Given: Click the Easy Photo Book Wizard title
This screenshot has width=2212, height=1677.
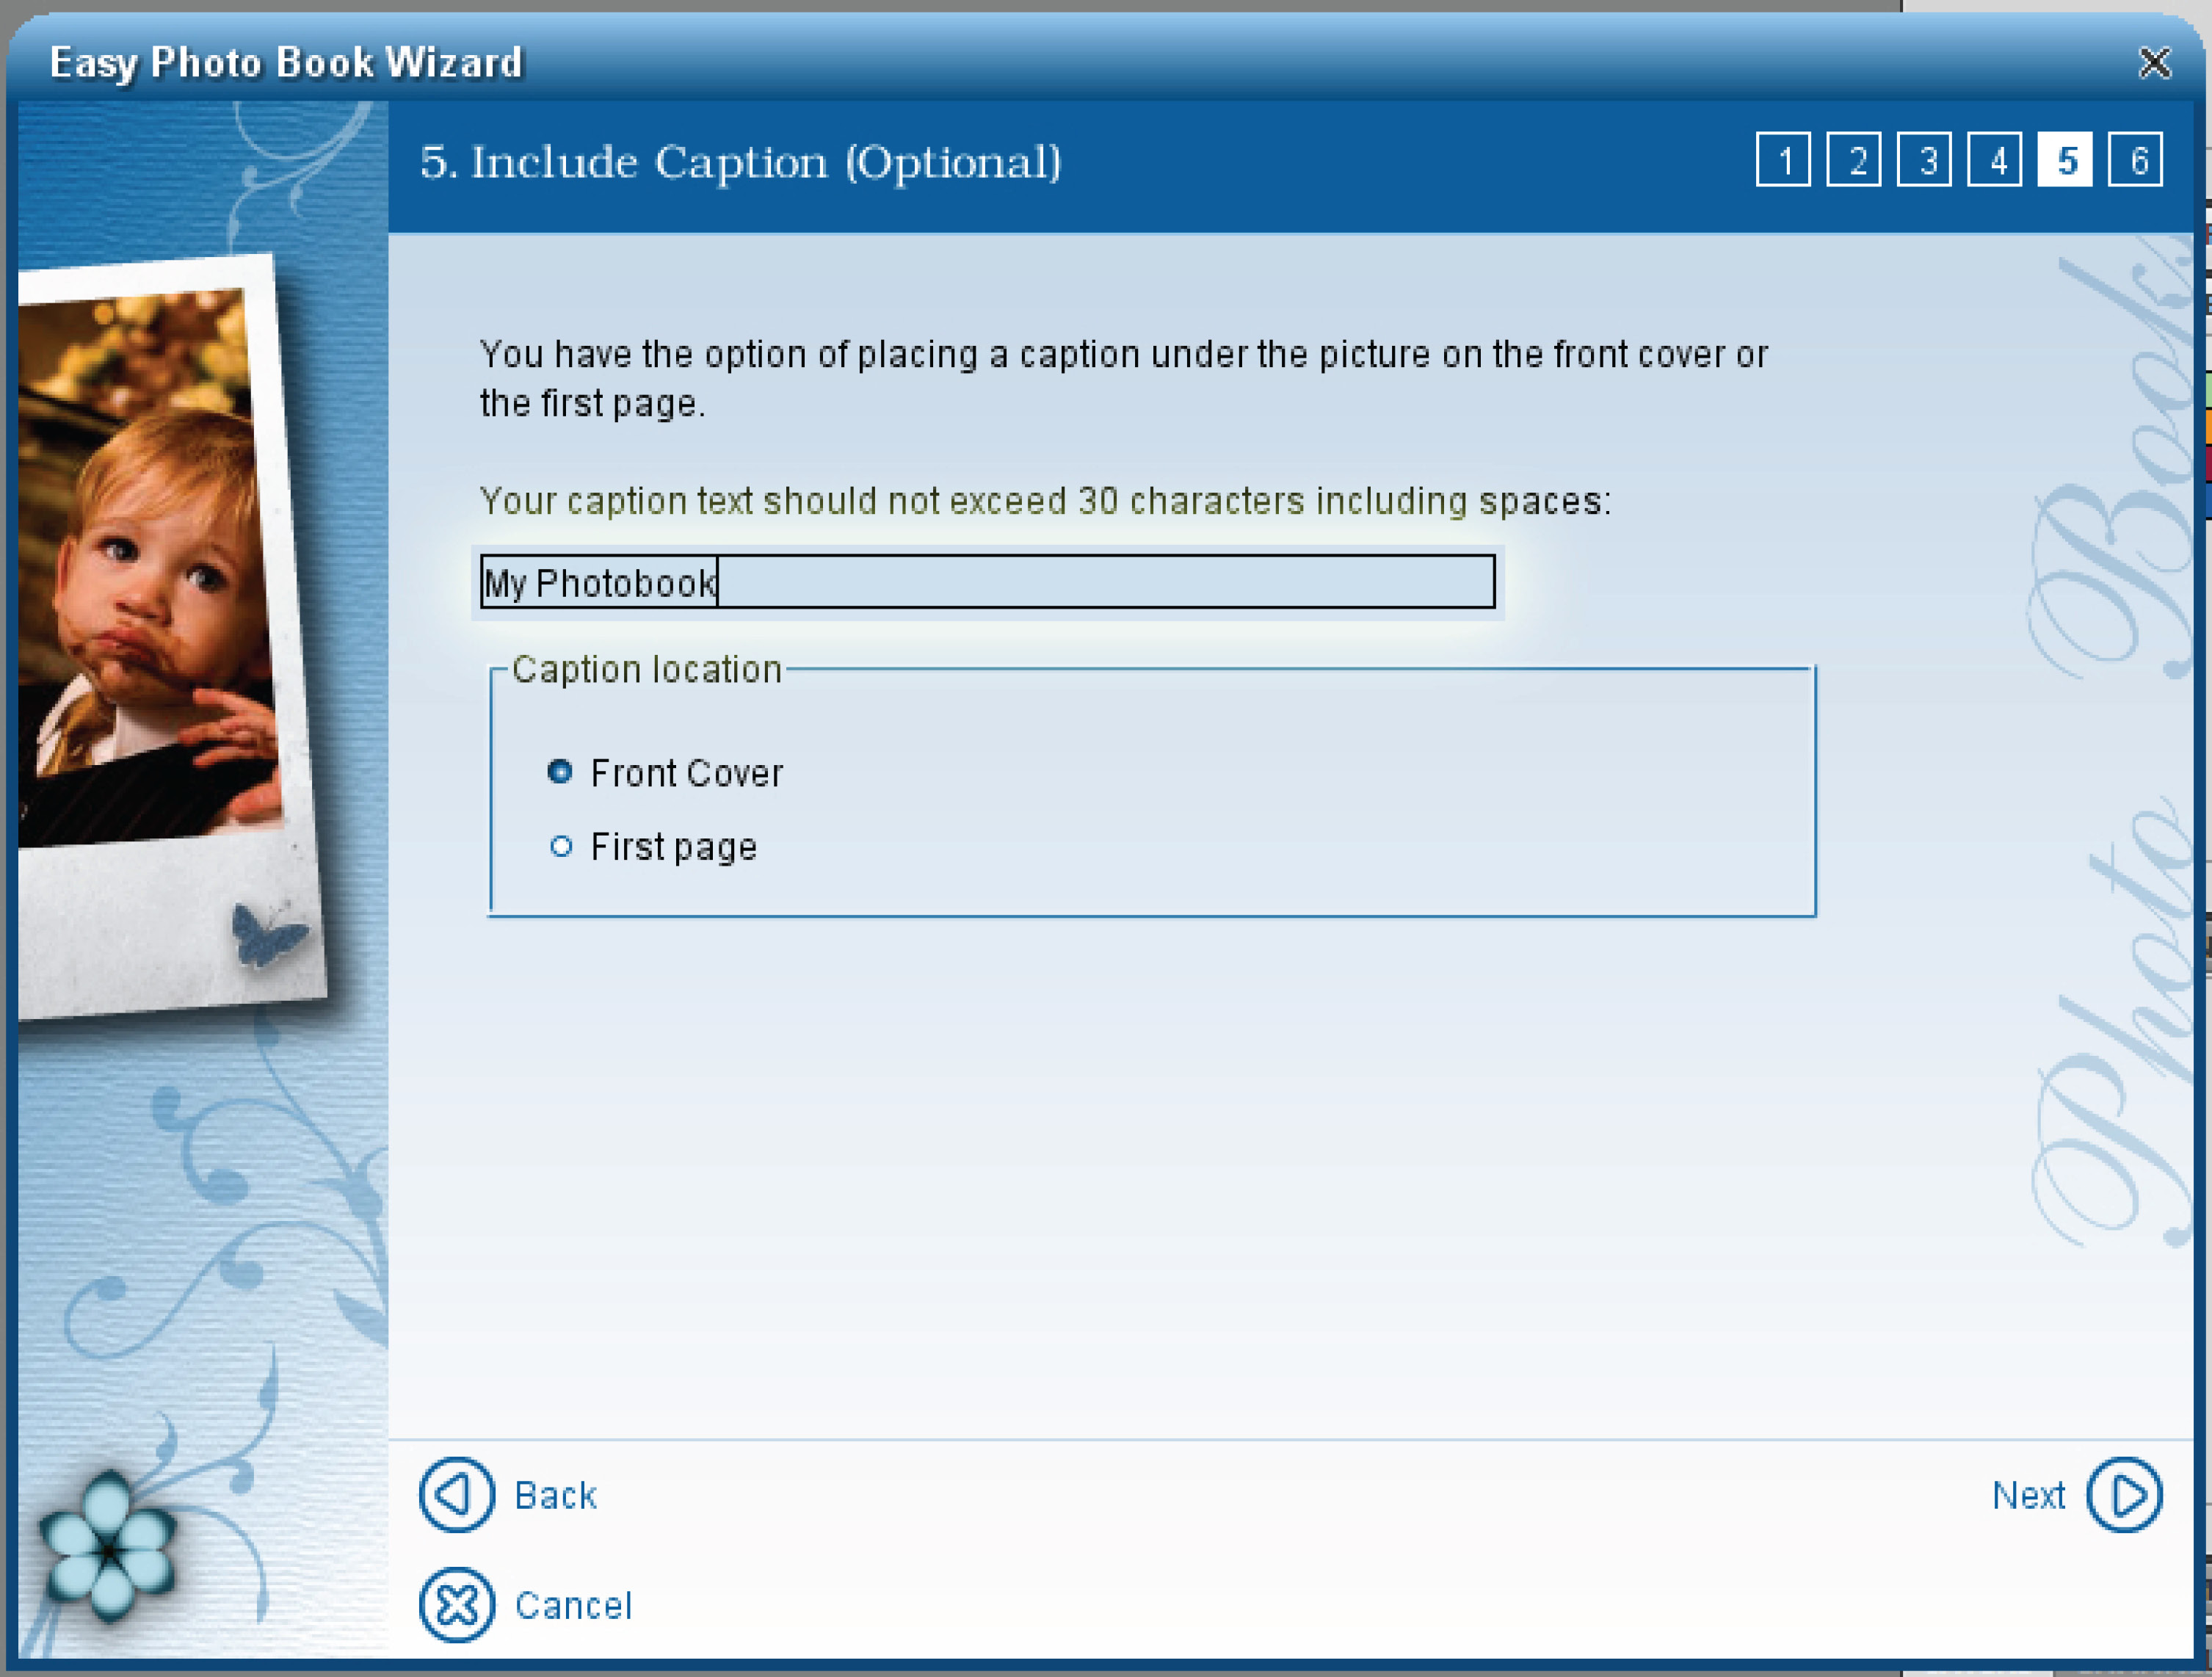Looking at the screenshot, I should 286,63.
